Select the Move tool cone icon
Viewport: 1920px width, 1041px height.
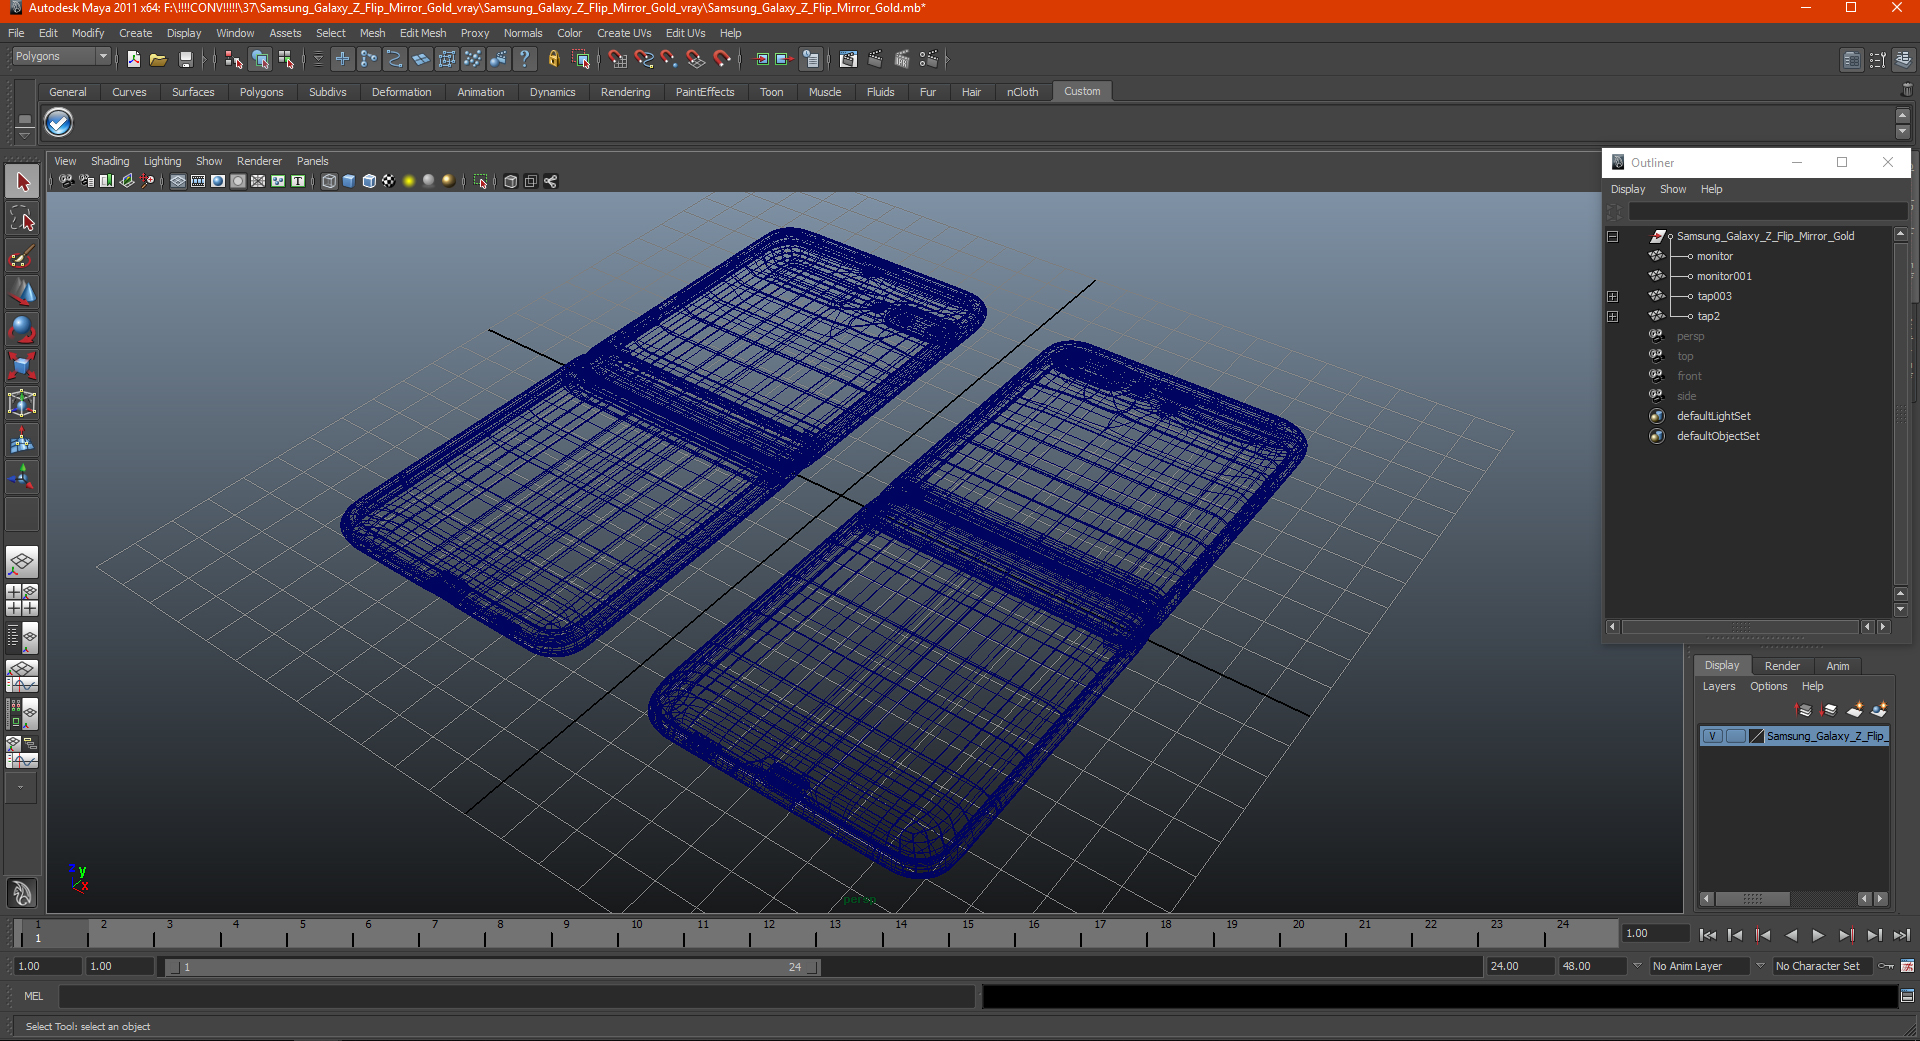22,293
